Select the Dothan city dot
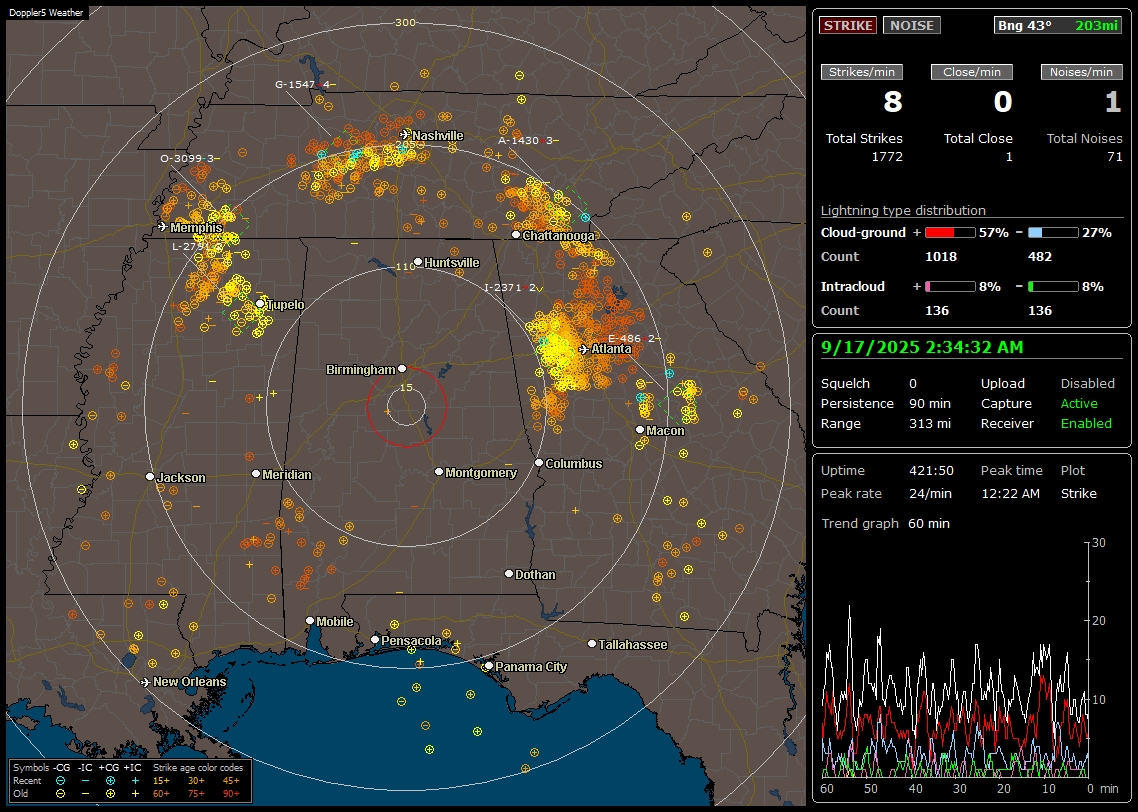This screenshot has width=1138, height=812. (509, 573)
